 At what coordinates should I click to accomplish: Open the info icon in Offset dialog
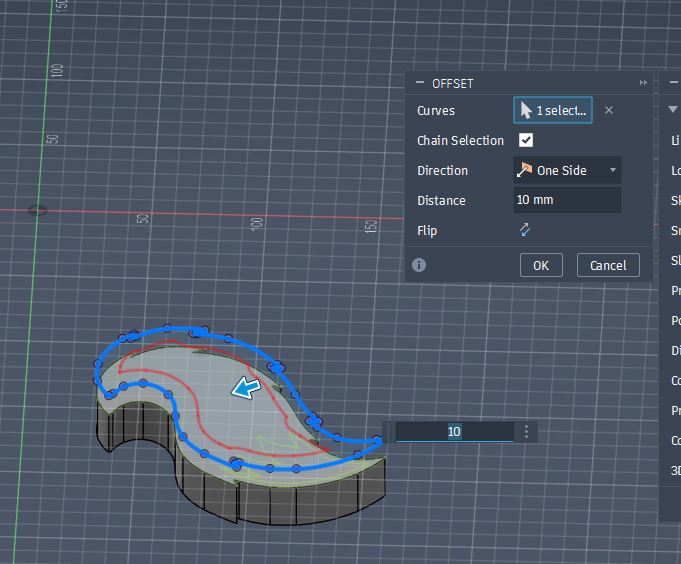tap(419, 265)
